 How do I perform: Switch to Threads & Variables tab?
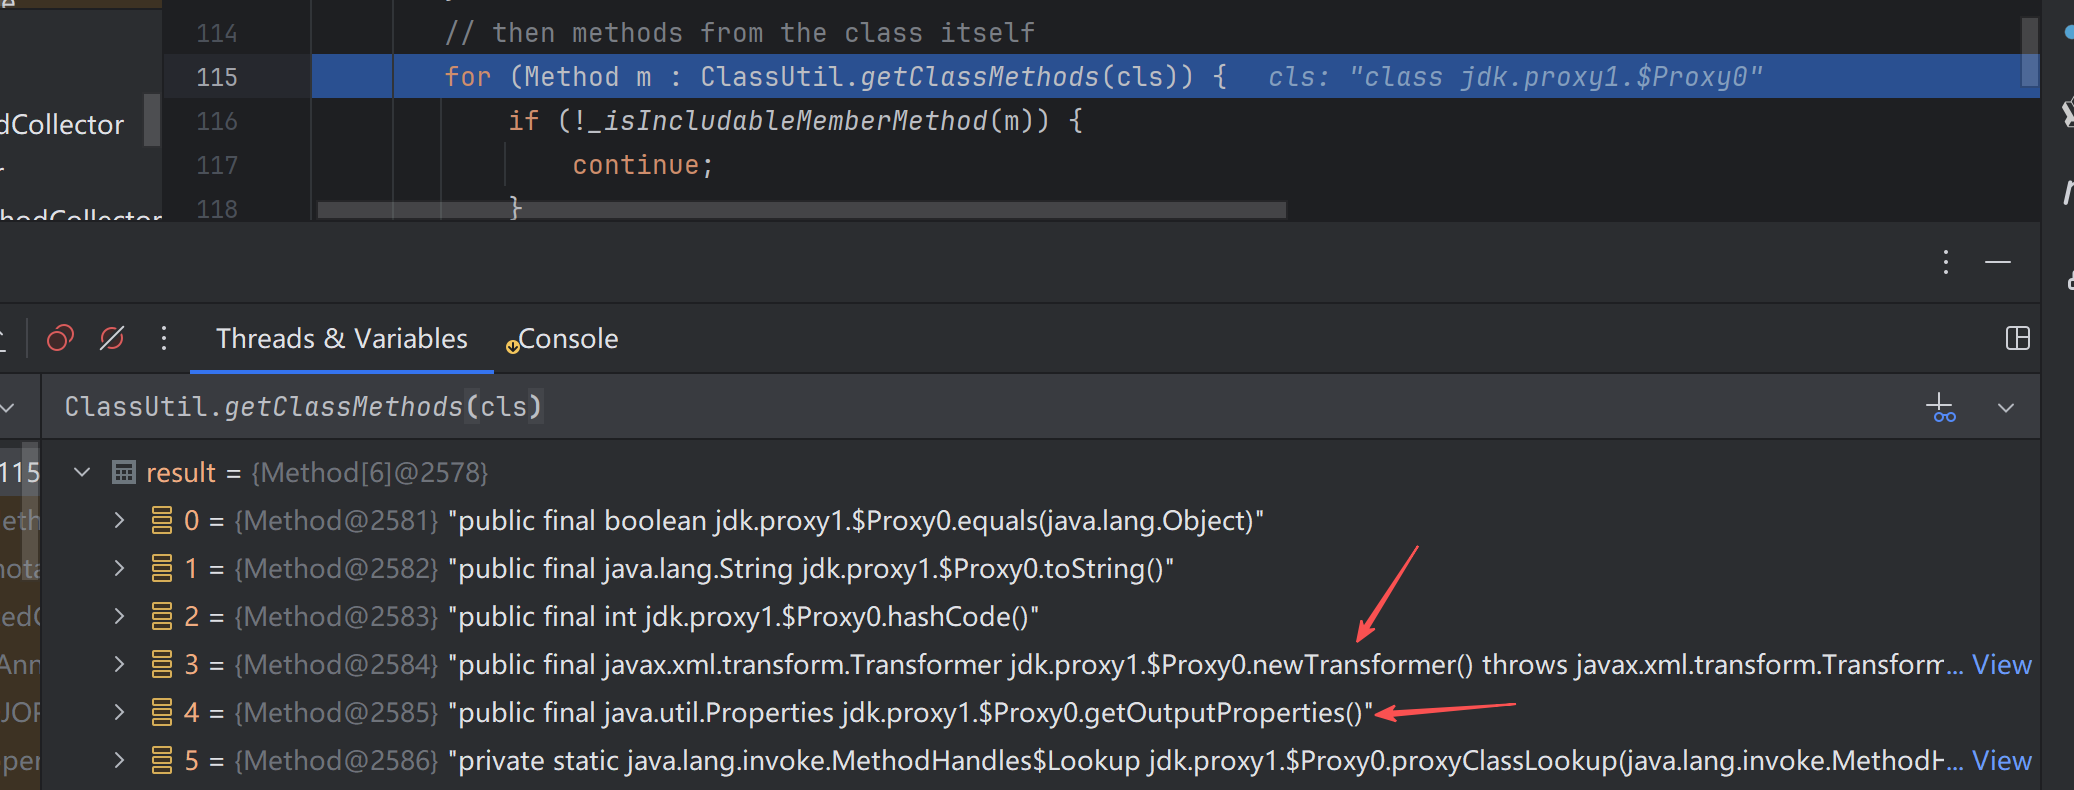(342, 339)
